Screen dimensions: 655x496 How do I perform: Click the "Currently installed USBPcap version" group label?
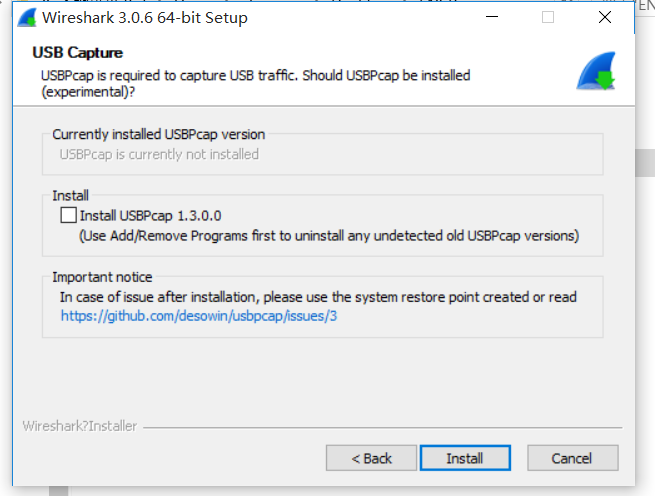pyautogui.click(x=158, y=134)
